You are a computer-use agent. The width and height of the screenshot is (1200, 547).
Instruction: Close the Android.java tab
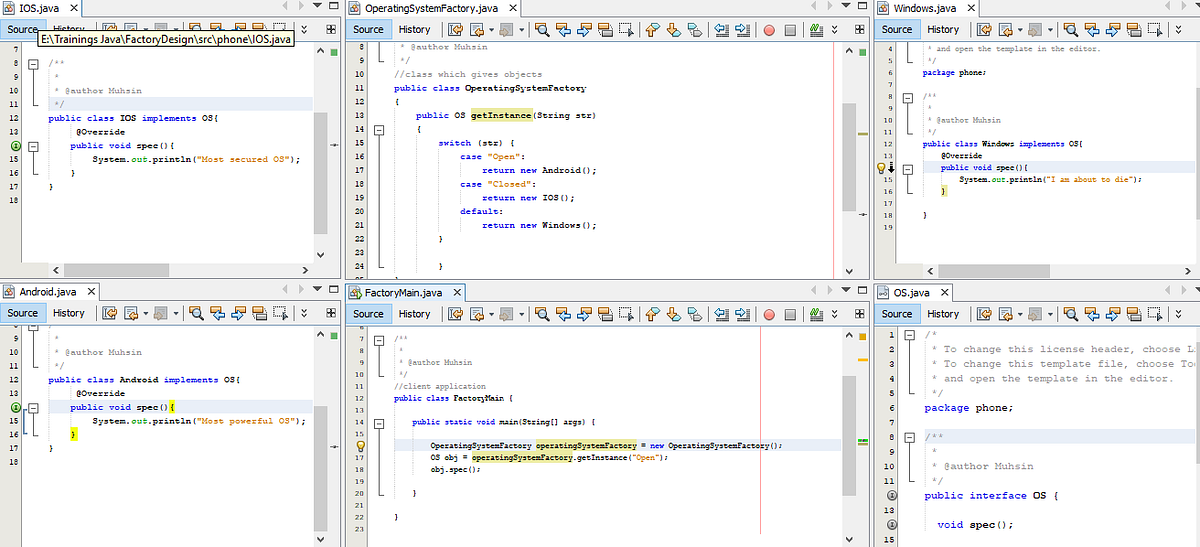coord(90,292)
